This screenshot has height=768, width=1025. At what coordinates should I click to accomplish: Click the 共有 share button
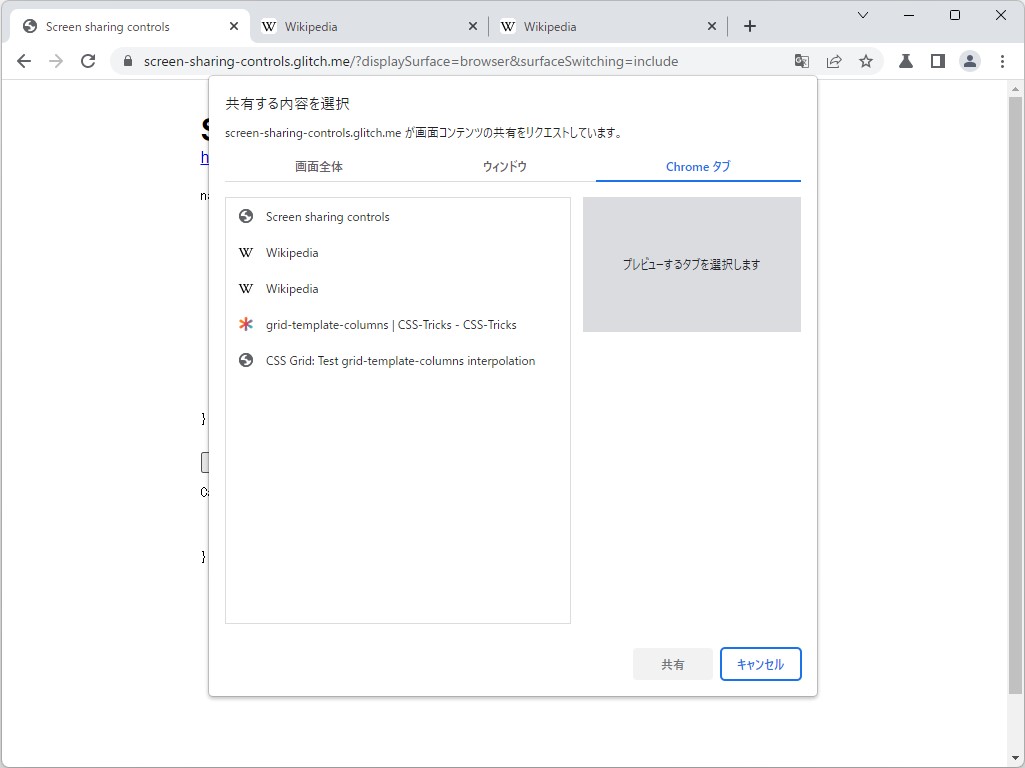click(672, 663)
